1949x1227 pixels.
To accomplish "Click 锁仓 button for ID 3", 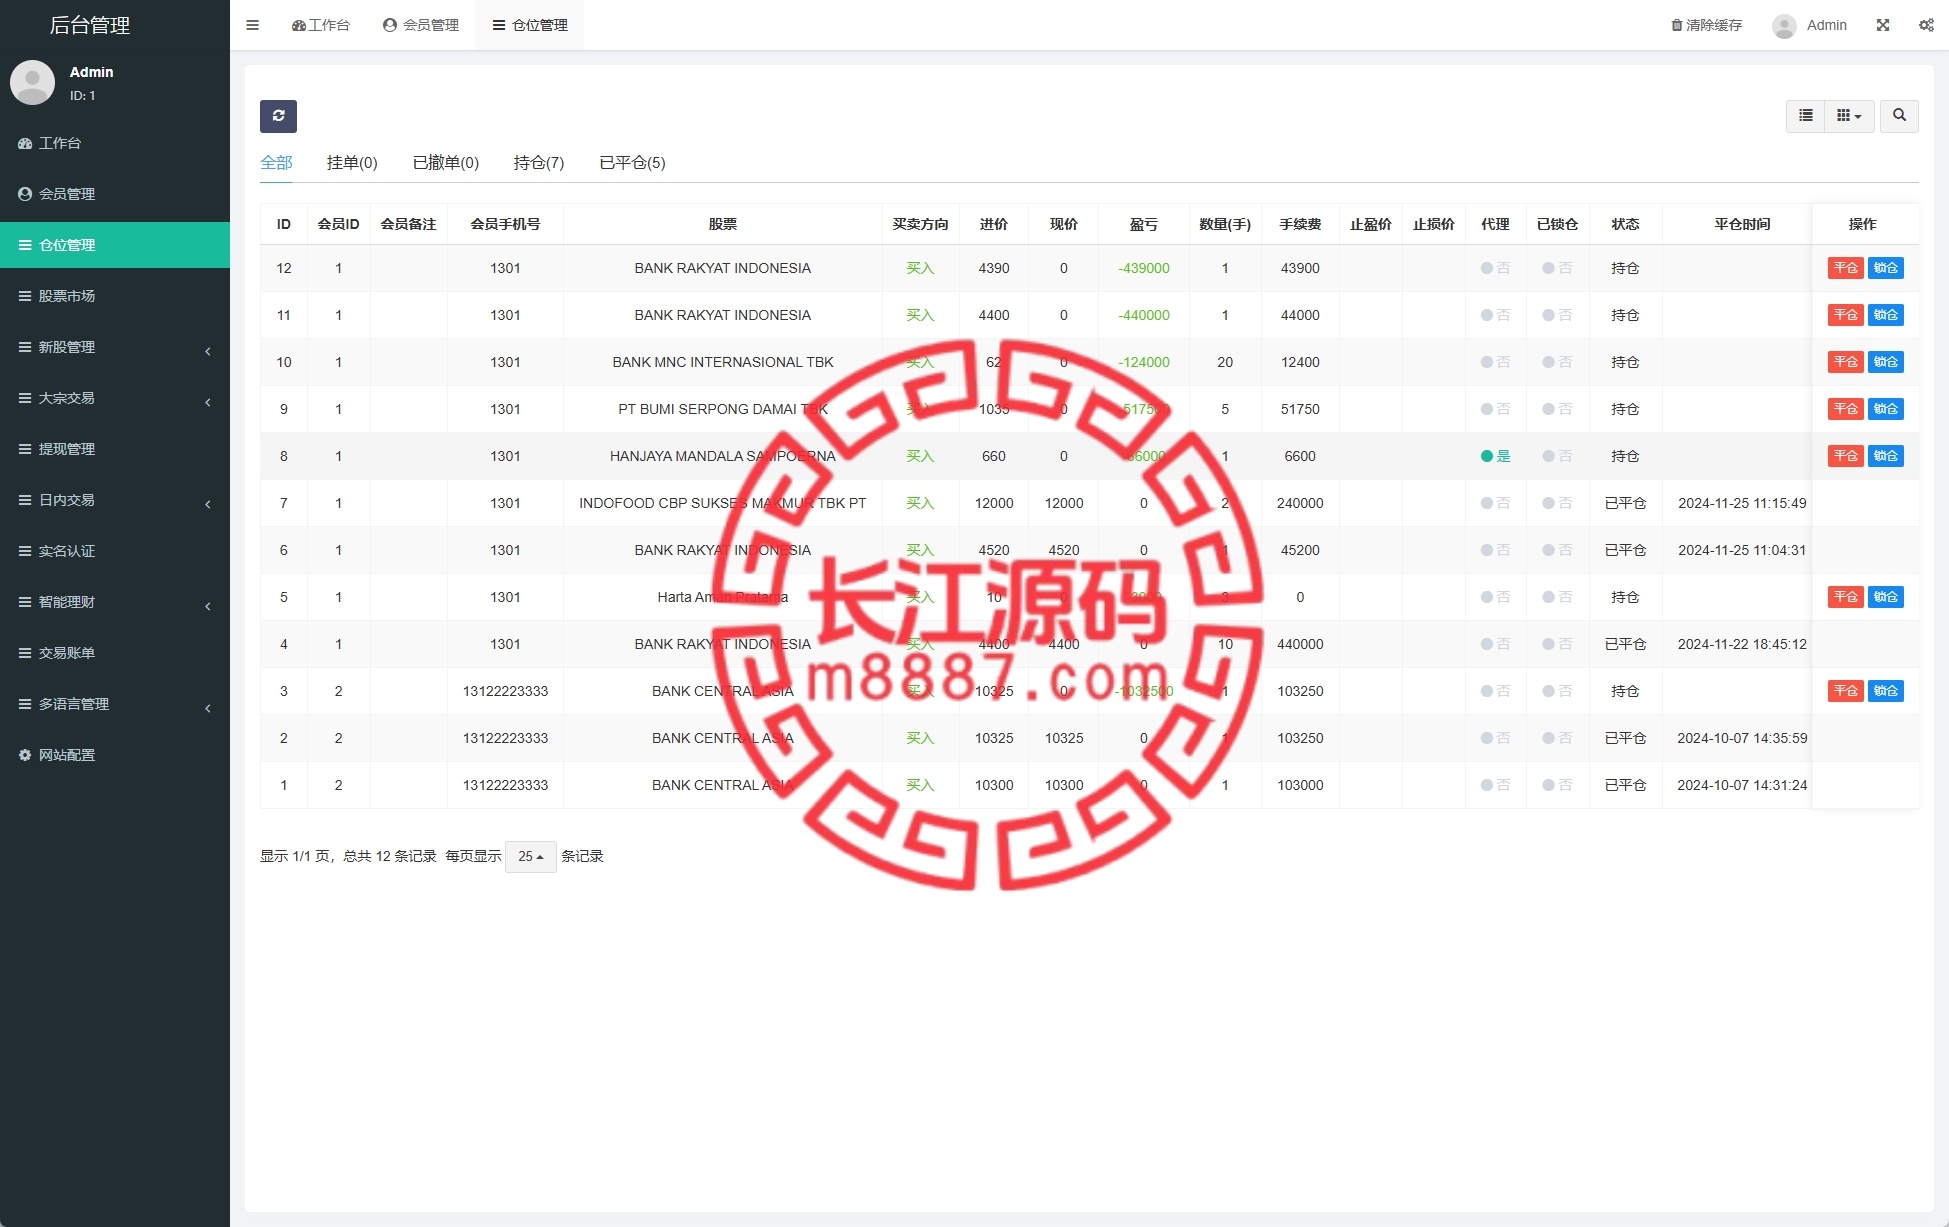I will coord(1886,691).
